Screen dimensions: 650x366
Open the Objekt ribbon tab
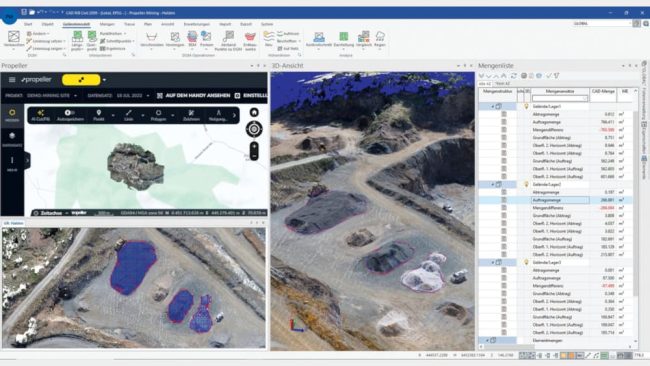[x=47, y=24]
